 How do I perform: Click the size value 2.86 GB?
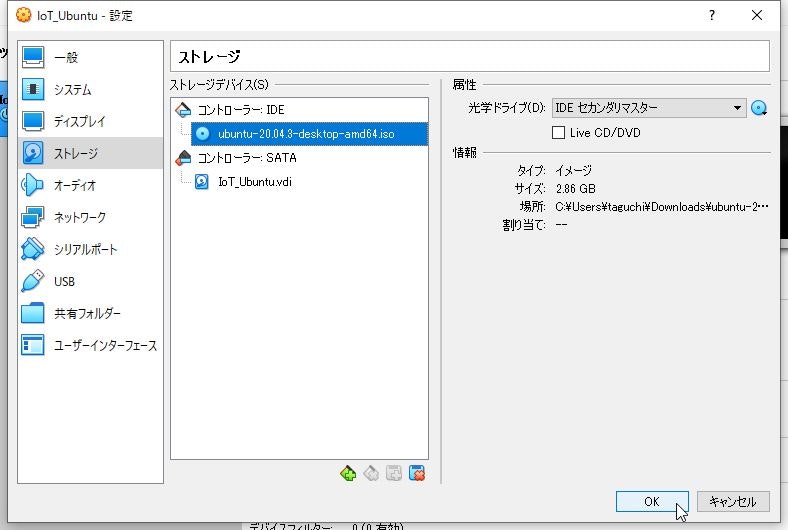click(575, 189)
